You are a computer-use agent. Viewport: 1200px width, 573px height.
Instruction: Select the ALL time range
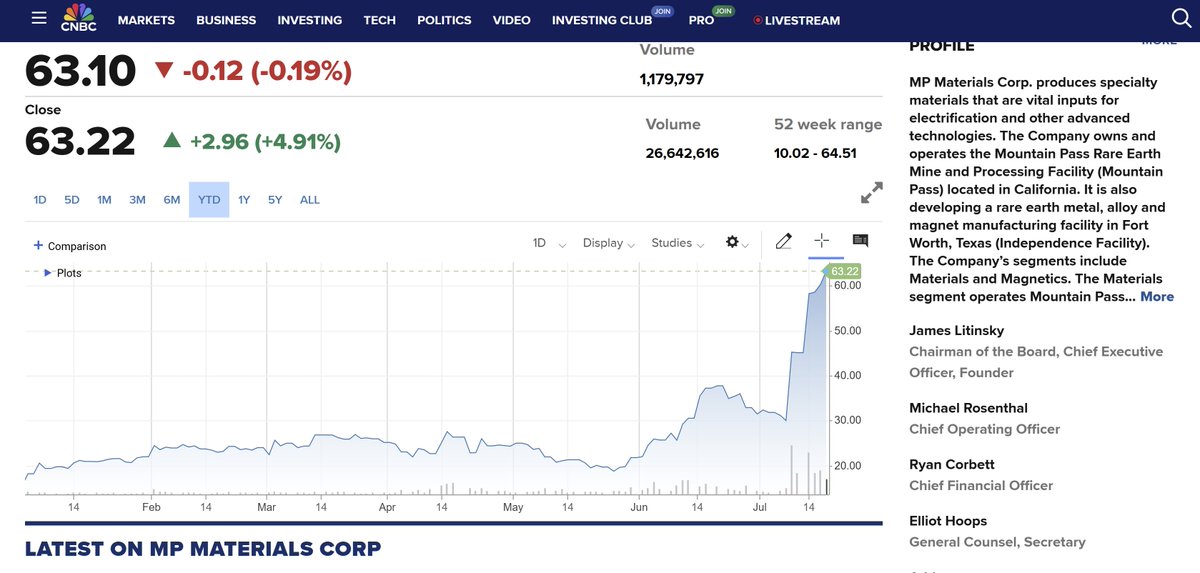310,200
